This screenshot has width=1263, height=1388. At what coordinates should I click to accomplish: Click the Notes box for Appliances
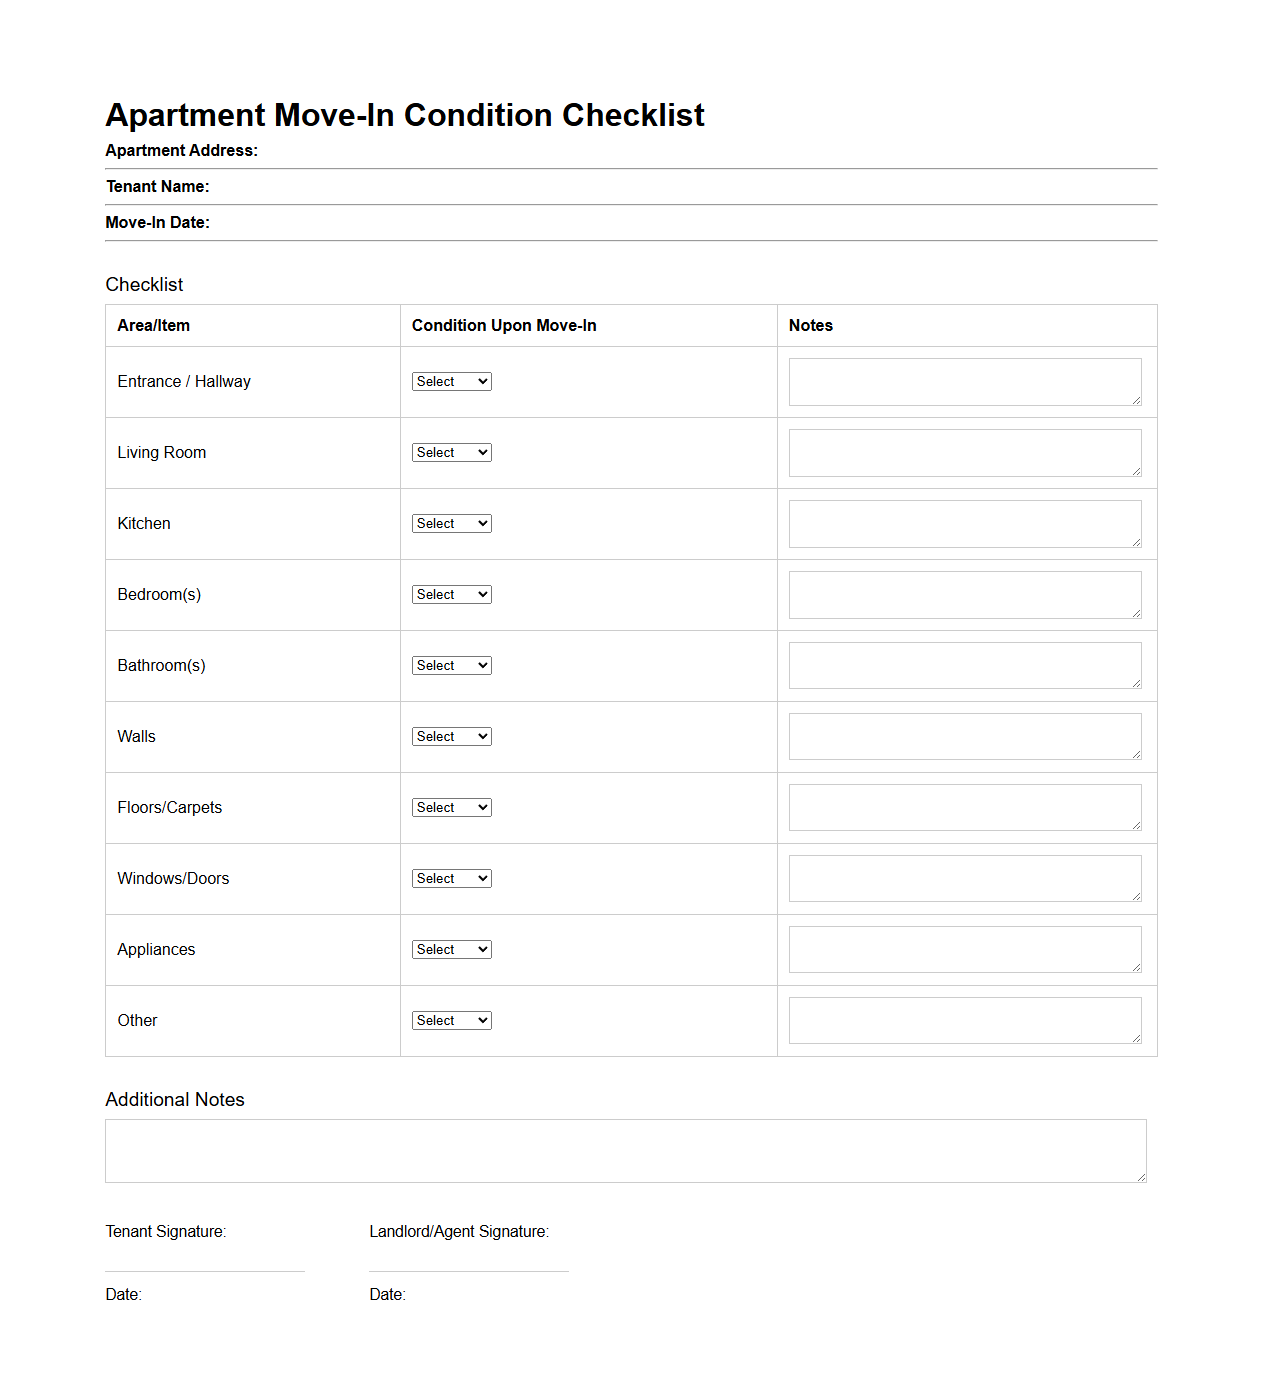pyautogui.click(x=963, y=948)
